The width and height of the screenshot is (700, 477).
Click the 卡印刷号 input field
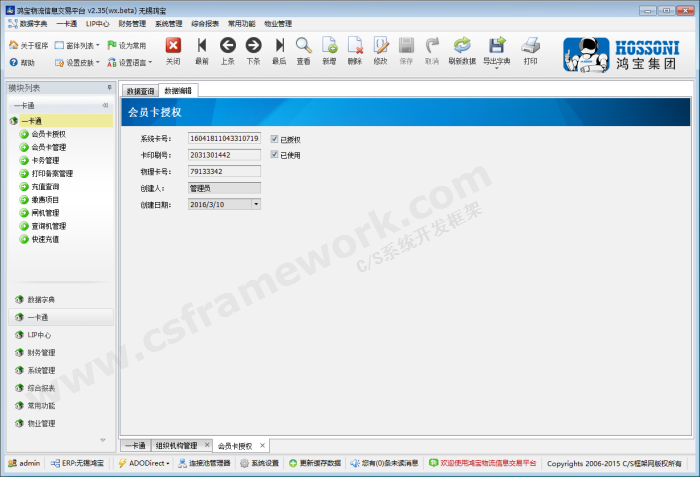pyautogui.click(x=224, y=155)
